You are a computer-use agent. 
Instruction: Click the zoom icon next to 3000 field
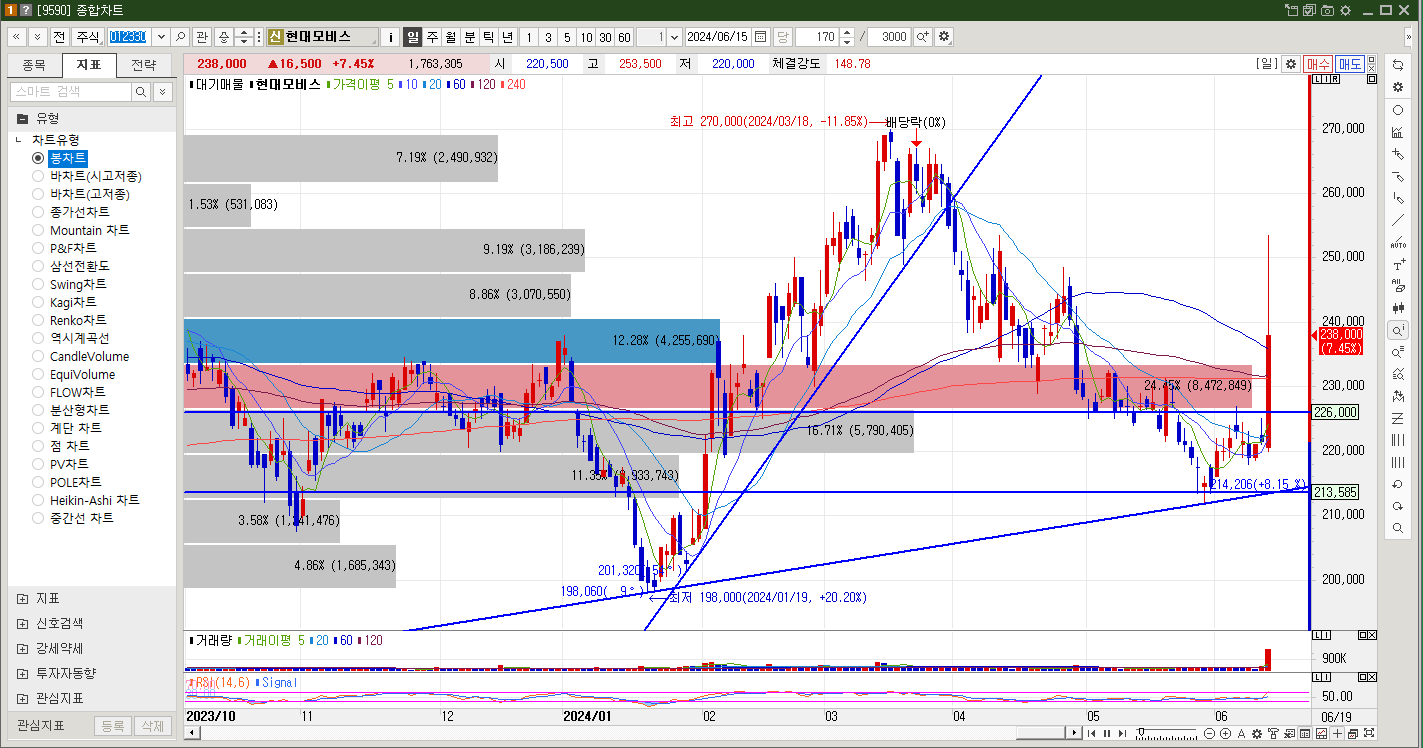[922, 37]
